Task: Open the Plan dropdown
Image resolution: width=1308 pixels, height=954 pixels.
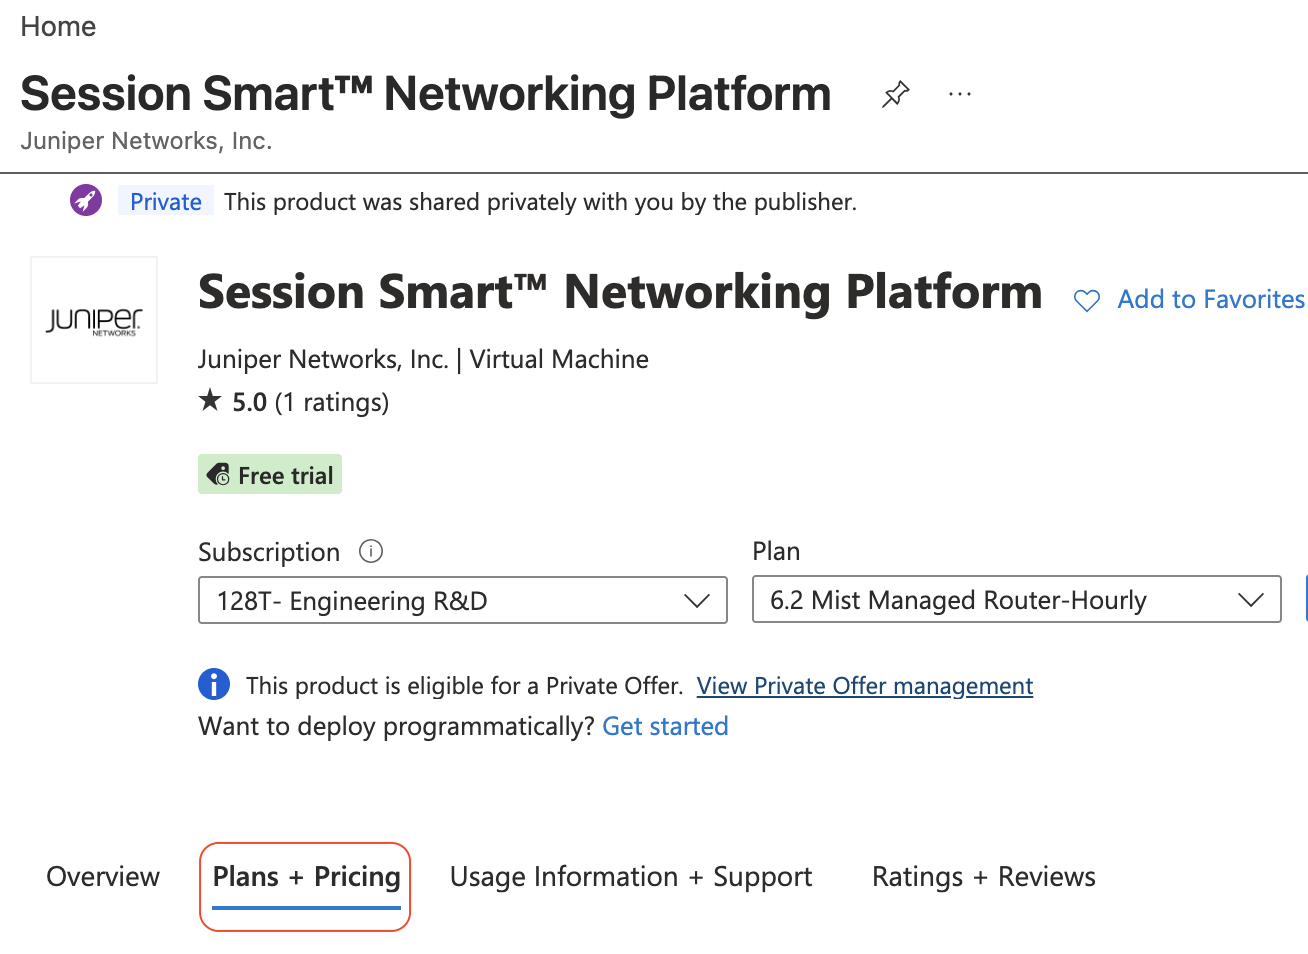Action: click(x=1017, y=599)
